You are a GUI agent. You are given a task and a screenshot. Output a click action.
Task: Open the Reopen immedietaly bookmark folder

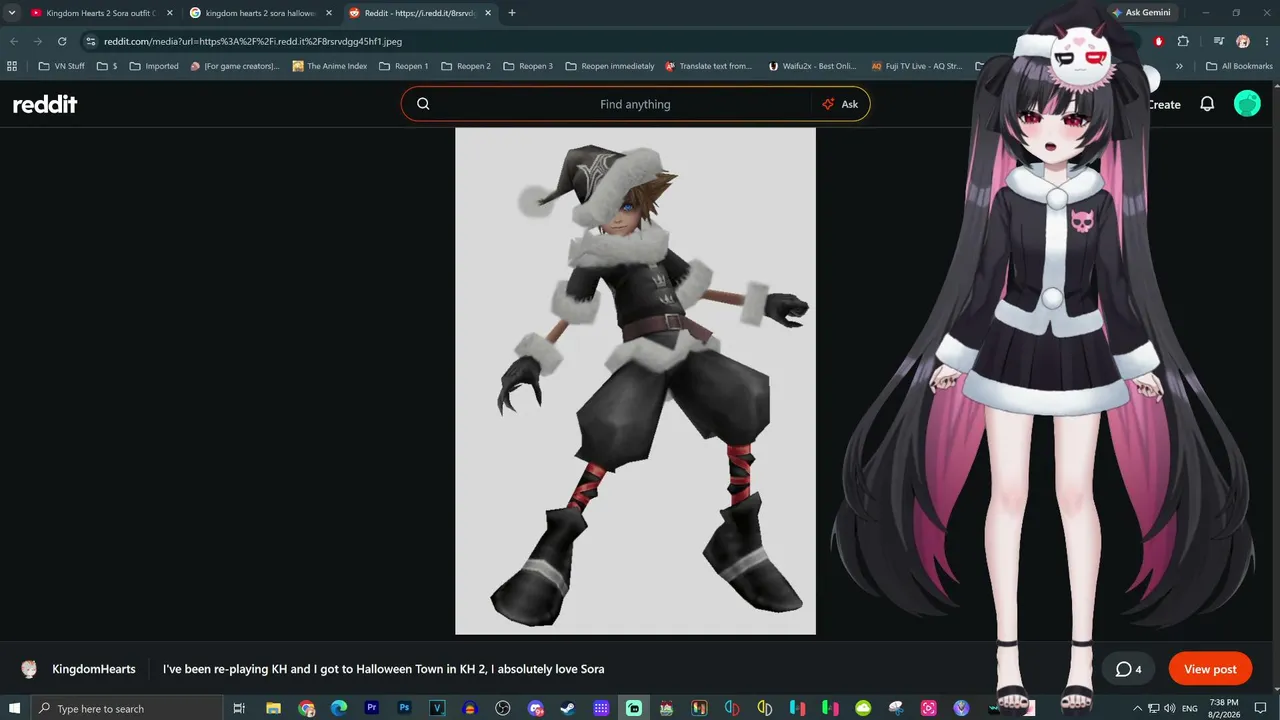coord(610,66)
